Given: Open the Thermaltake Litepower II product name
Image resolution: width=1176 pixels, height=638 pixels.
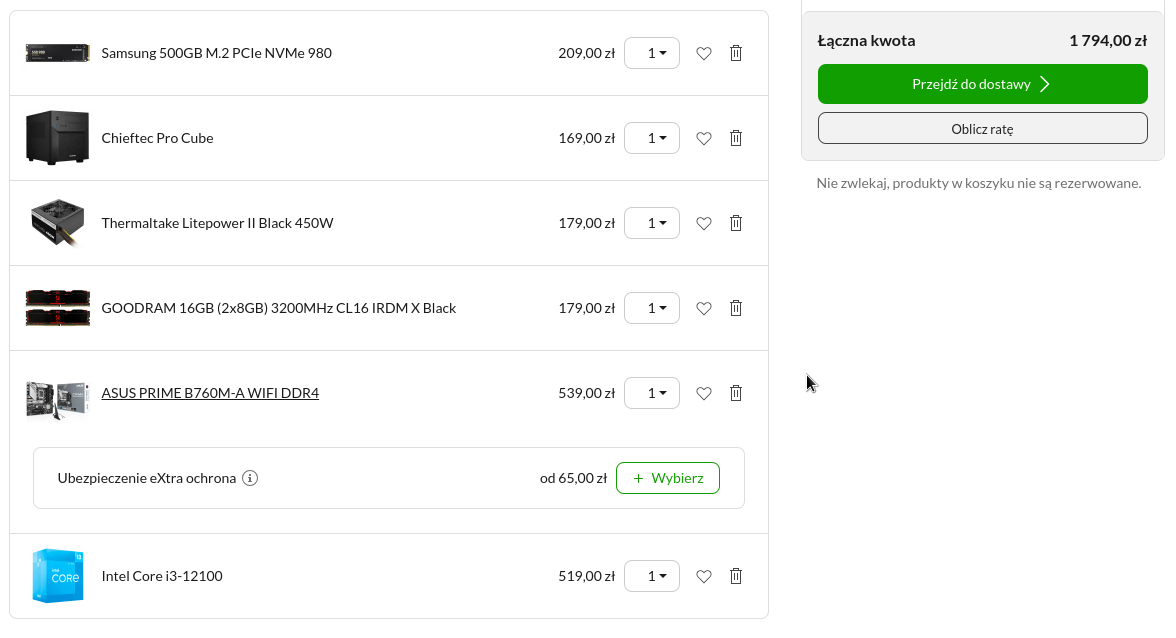Looking at the screenshot, I should 218,223.
